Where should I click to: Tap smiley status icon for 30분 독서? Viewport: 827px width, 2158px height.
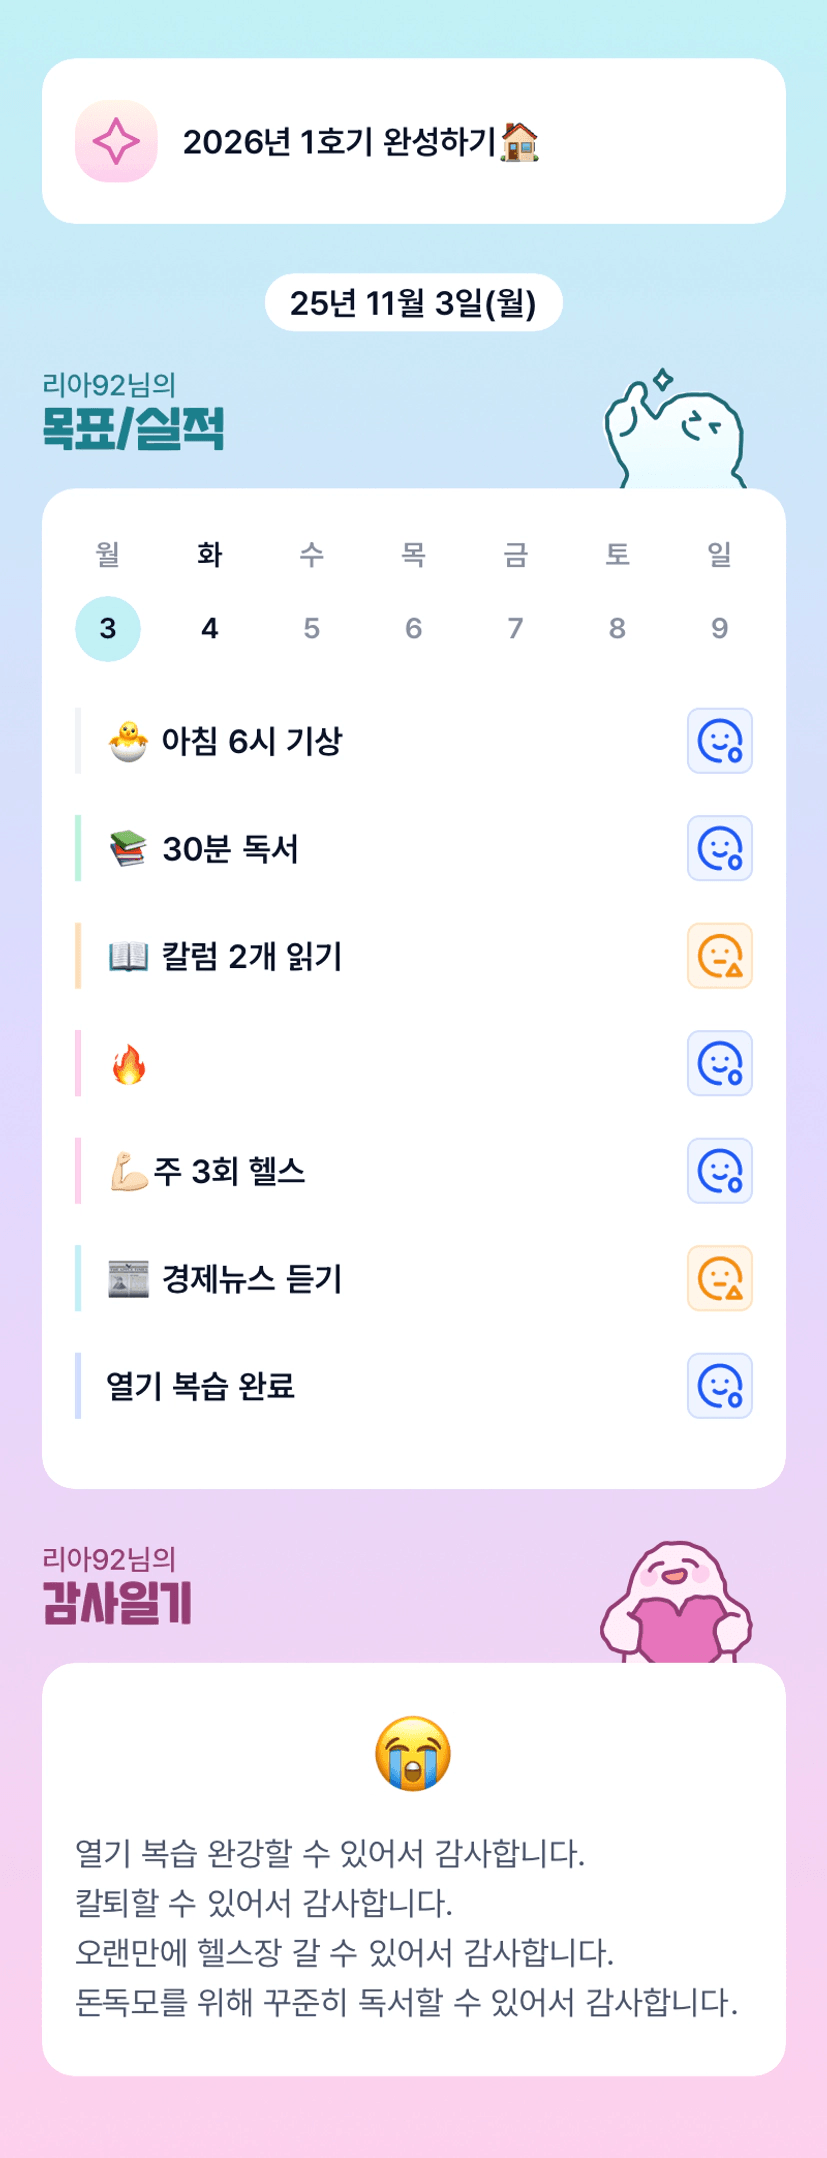pos(719,849)
